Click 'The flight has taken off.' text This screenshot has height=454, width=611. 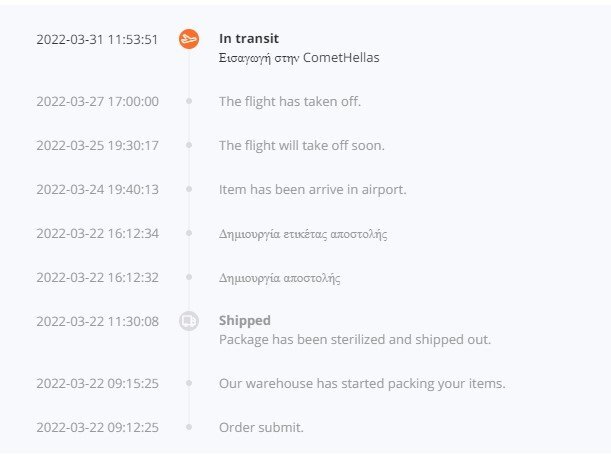pyautogui.click(x=290, y=102)
